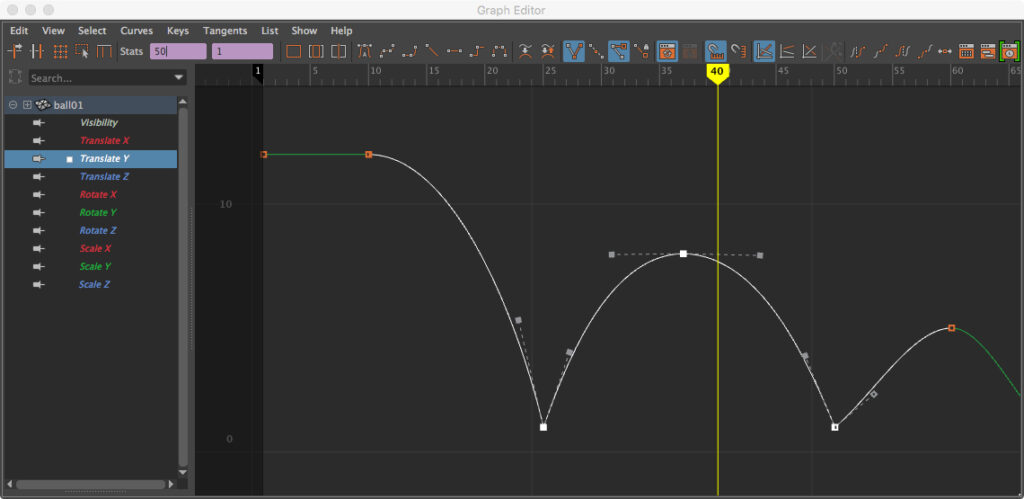Select the Scale Y channel
This screenshot has height=499, width=1024.
pyautogui.click(x=95, y=267)
